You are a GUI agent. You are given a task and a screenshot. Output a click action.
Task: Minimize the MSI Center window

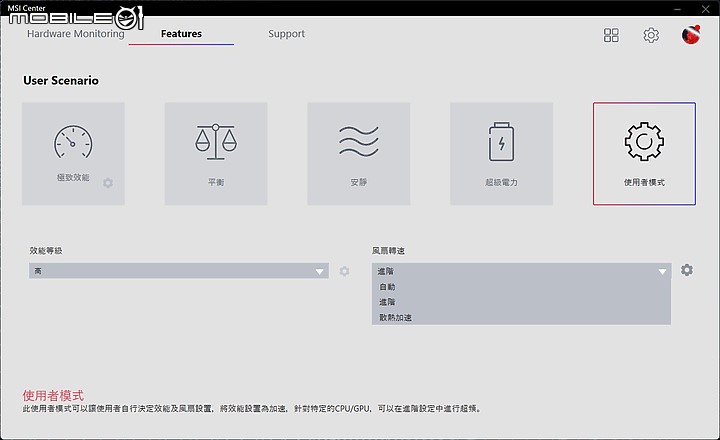(x=678, y=9)
